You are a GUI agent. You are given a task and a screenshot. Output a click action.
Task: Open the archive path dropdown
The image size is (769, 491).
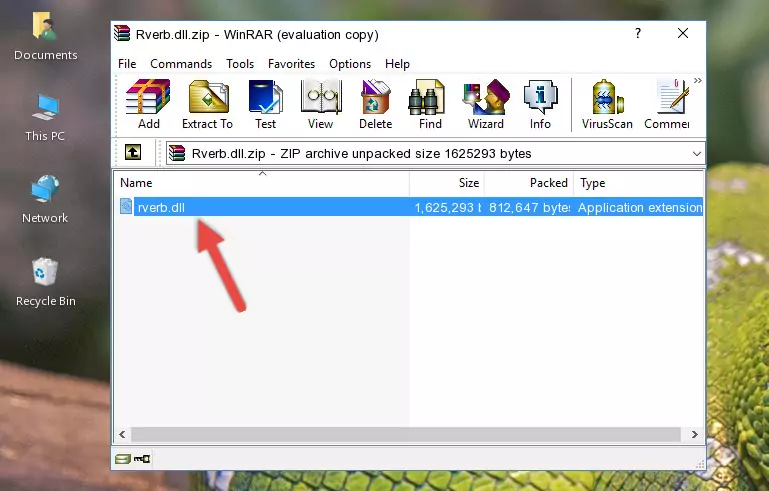tap(696, 154)
